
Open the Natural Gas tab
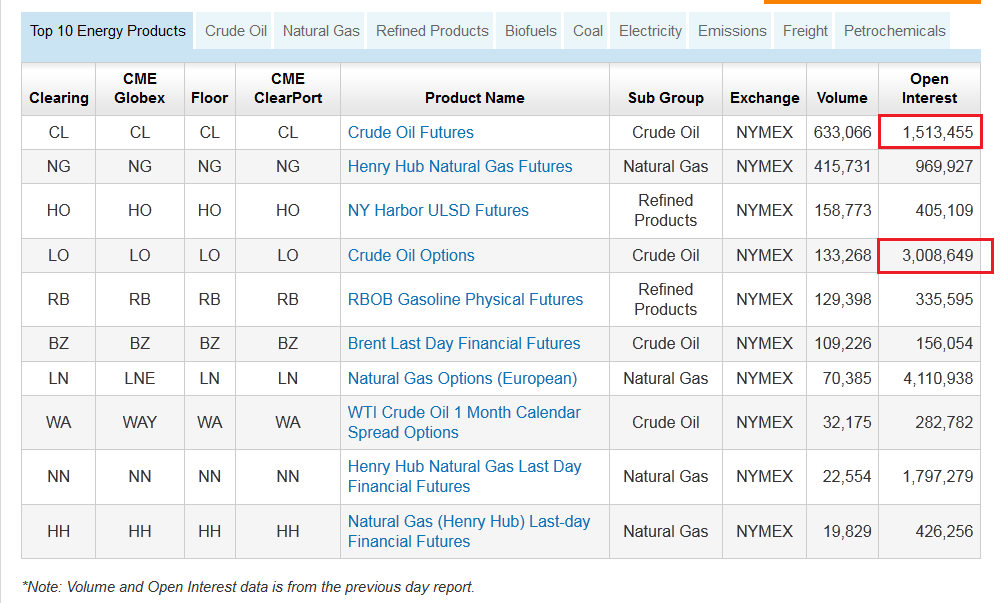pyautogui.click(x=321, y=31)
